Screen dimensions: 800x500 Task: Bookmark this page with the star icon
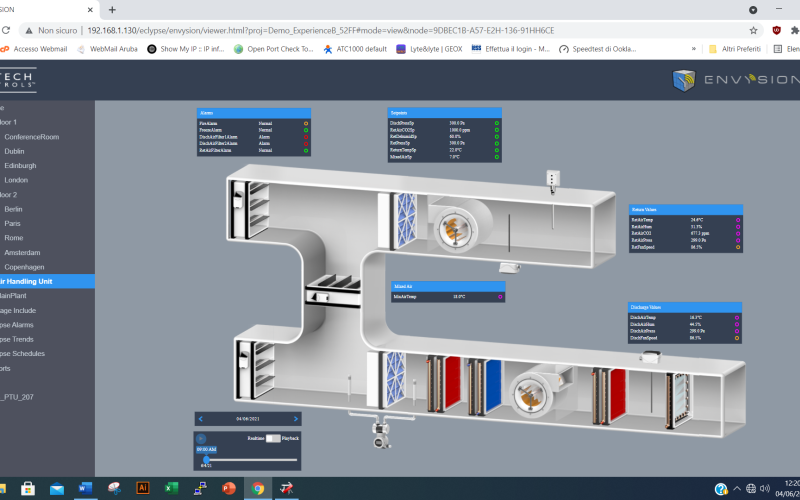click(753, 30)
